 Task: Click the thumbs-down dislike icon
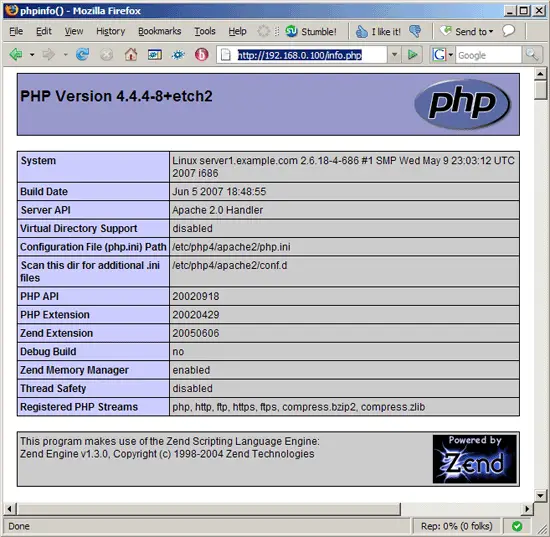415,32
